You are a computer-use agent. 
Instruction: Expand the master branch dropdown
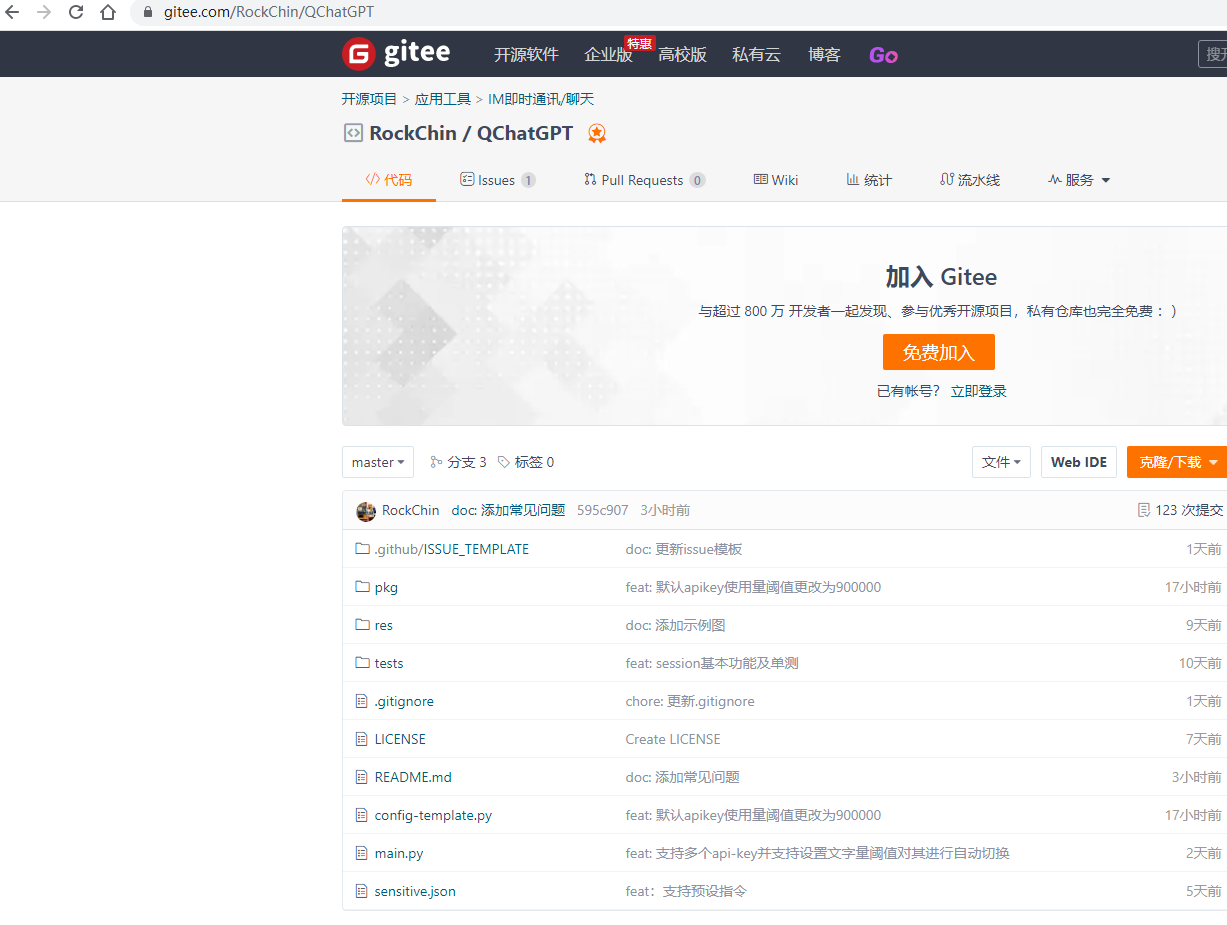click(378, 462)
